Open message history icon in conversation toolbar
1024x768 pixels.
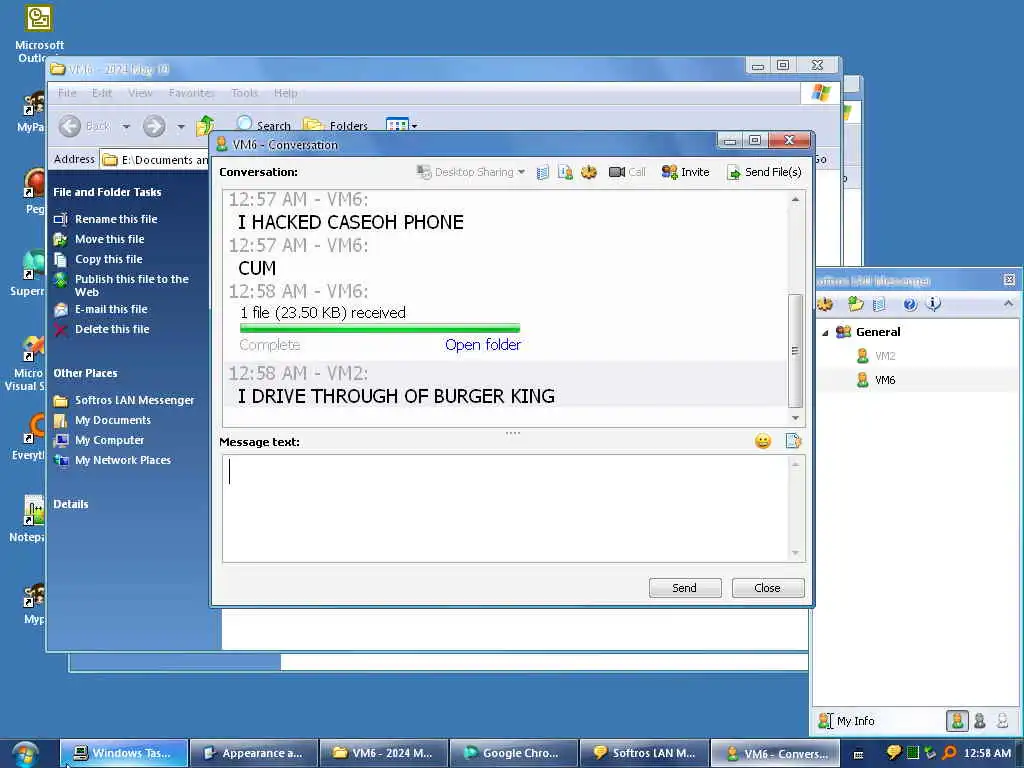[543, 172]
